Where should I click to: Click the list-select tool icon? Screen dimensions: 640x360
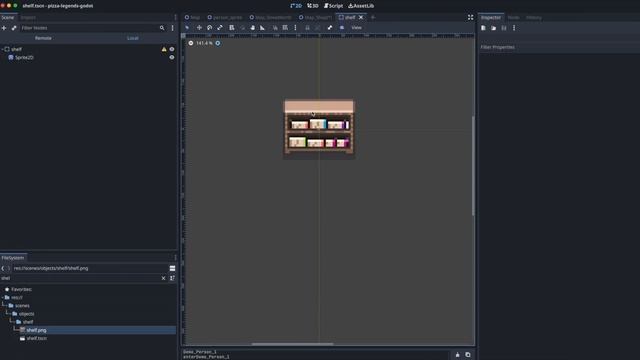tap(231, 28)
